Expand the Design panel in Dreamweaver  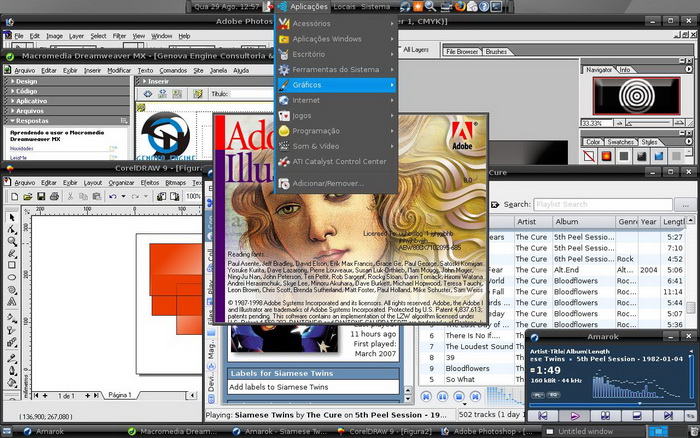[x=26, y=81]
